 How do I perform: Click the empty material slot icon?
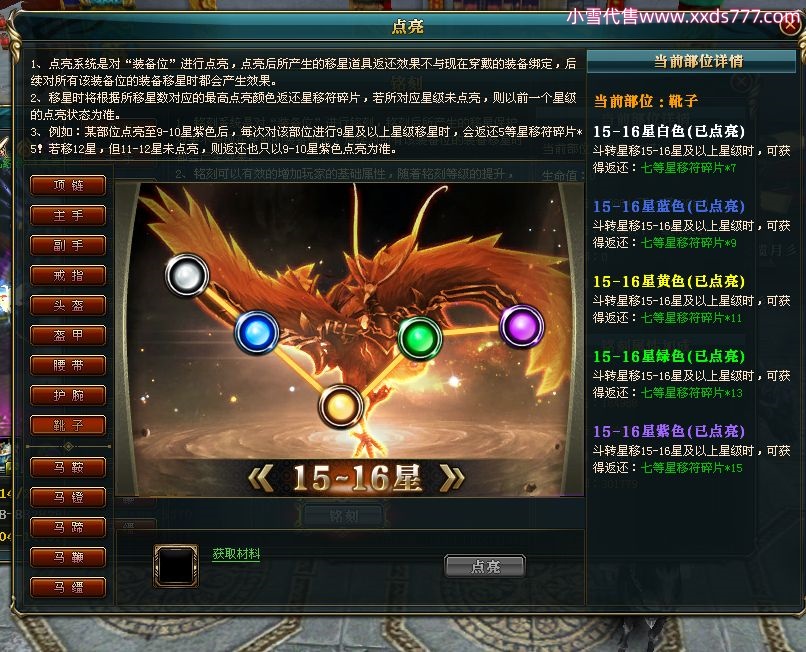(x=176, y=566)
